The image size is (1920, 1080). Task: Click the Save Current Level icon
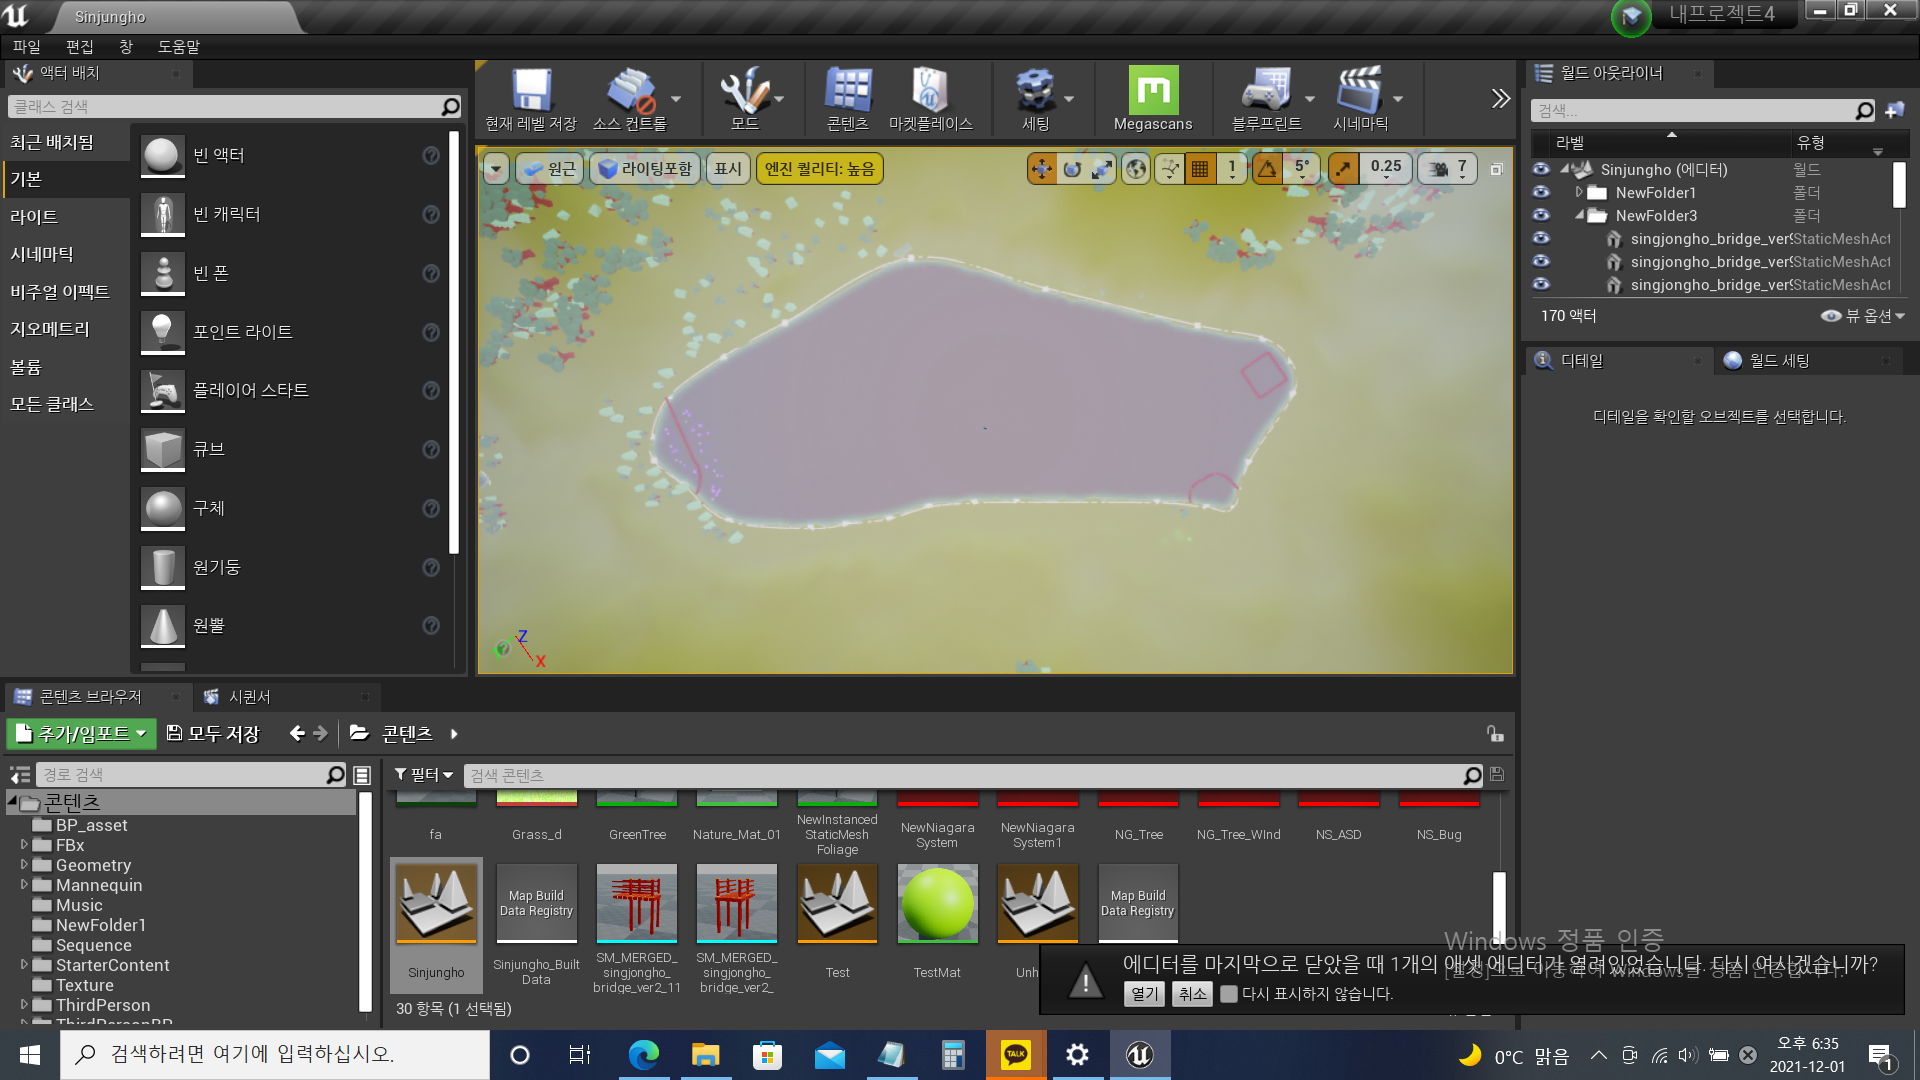click(x=531, y=92)
